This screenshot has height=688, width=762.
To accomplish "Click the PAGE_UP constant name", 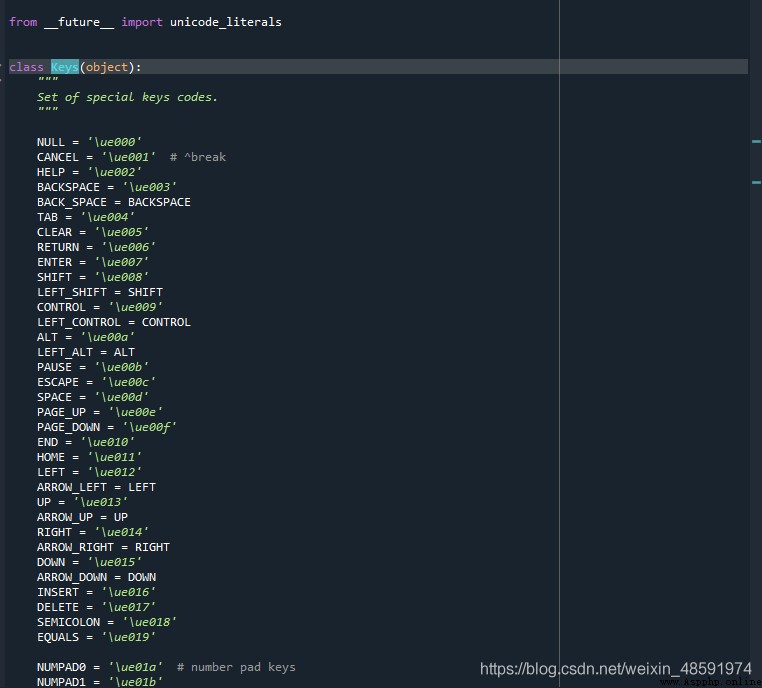I will click(61, 413).
